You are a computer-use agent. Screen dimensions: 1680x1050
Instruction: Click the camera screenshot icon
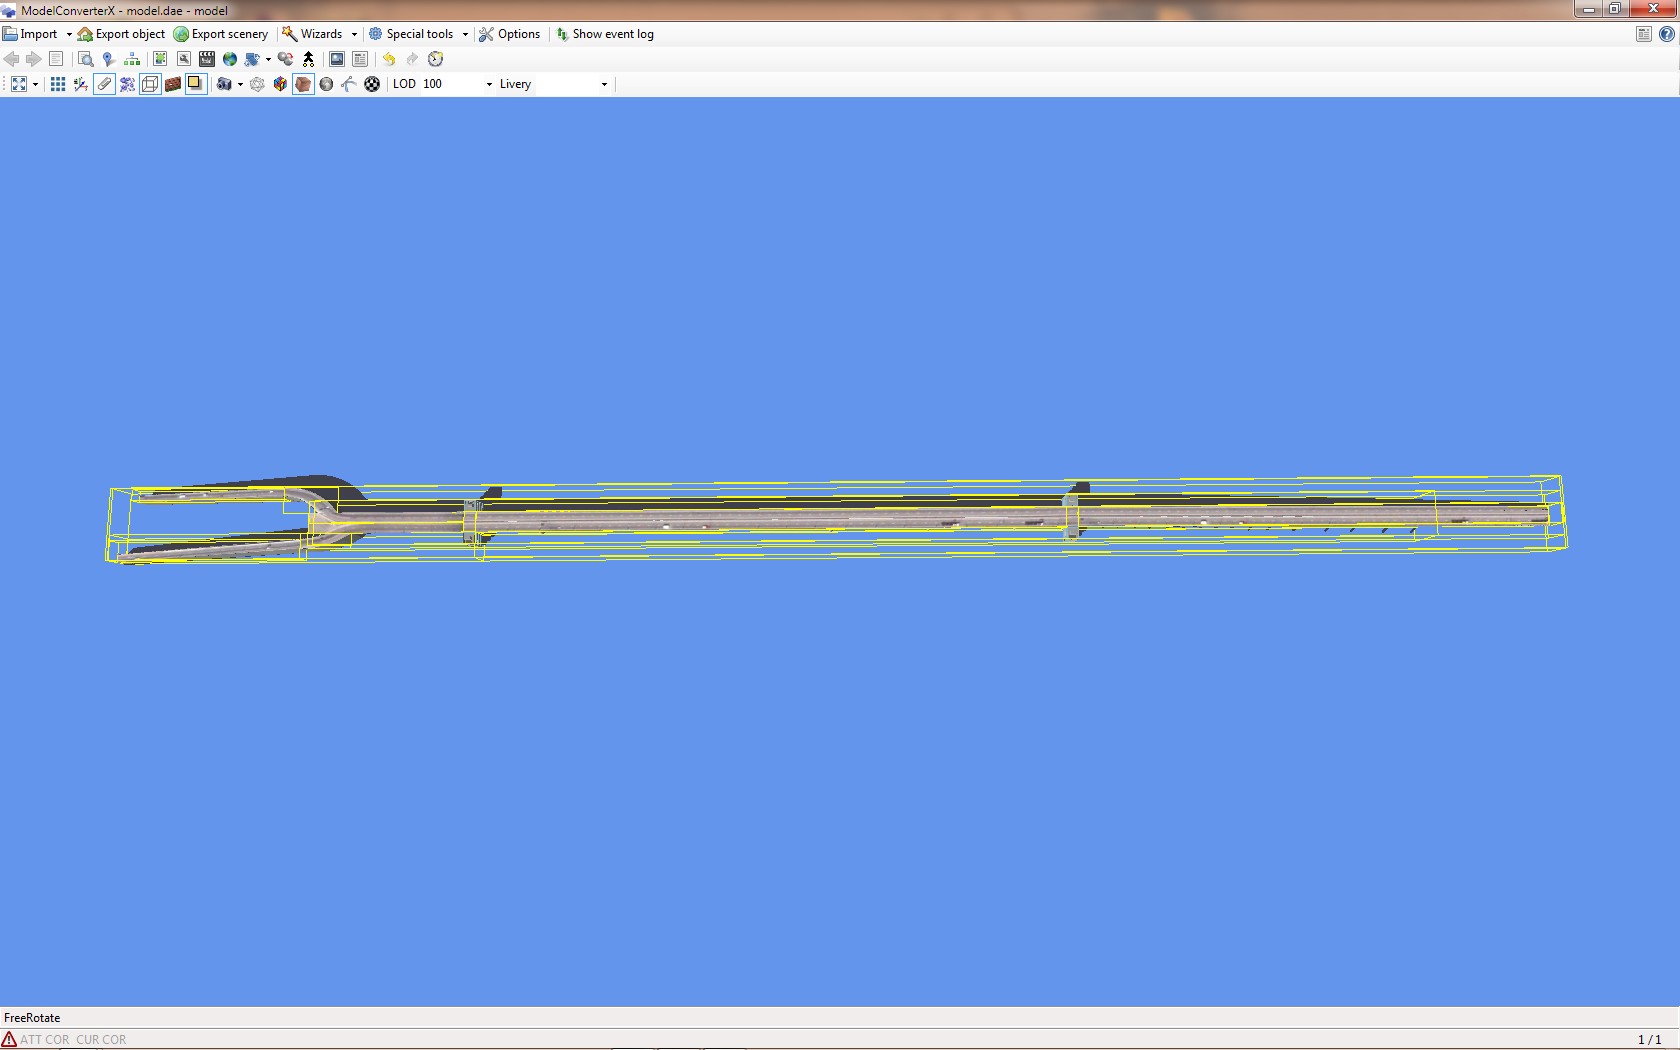coord(223,84)
